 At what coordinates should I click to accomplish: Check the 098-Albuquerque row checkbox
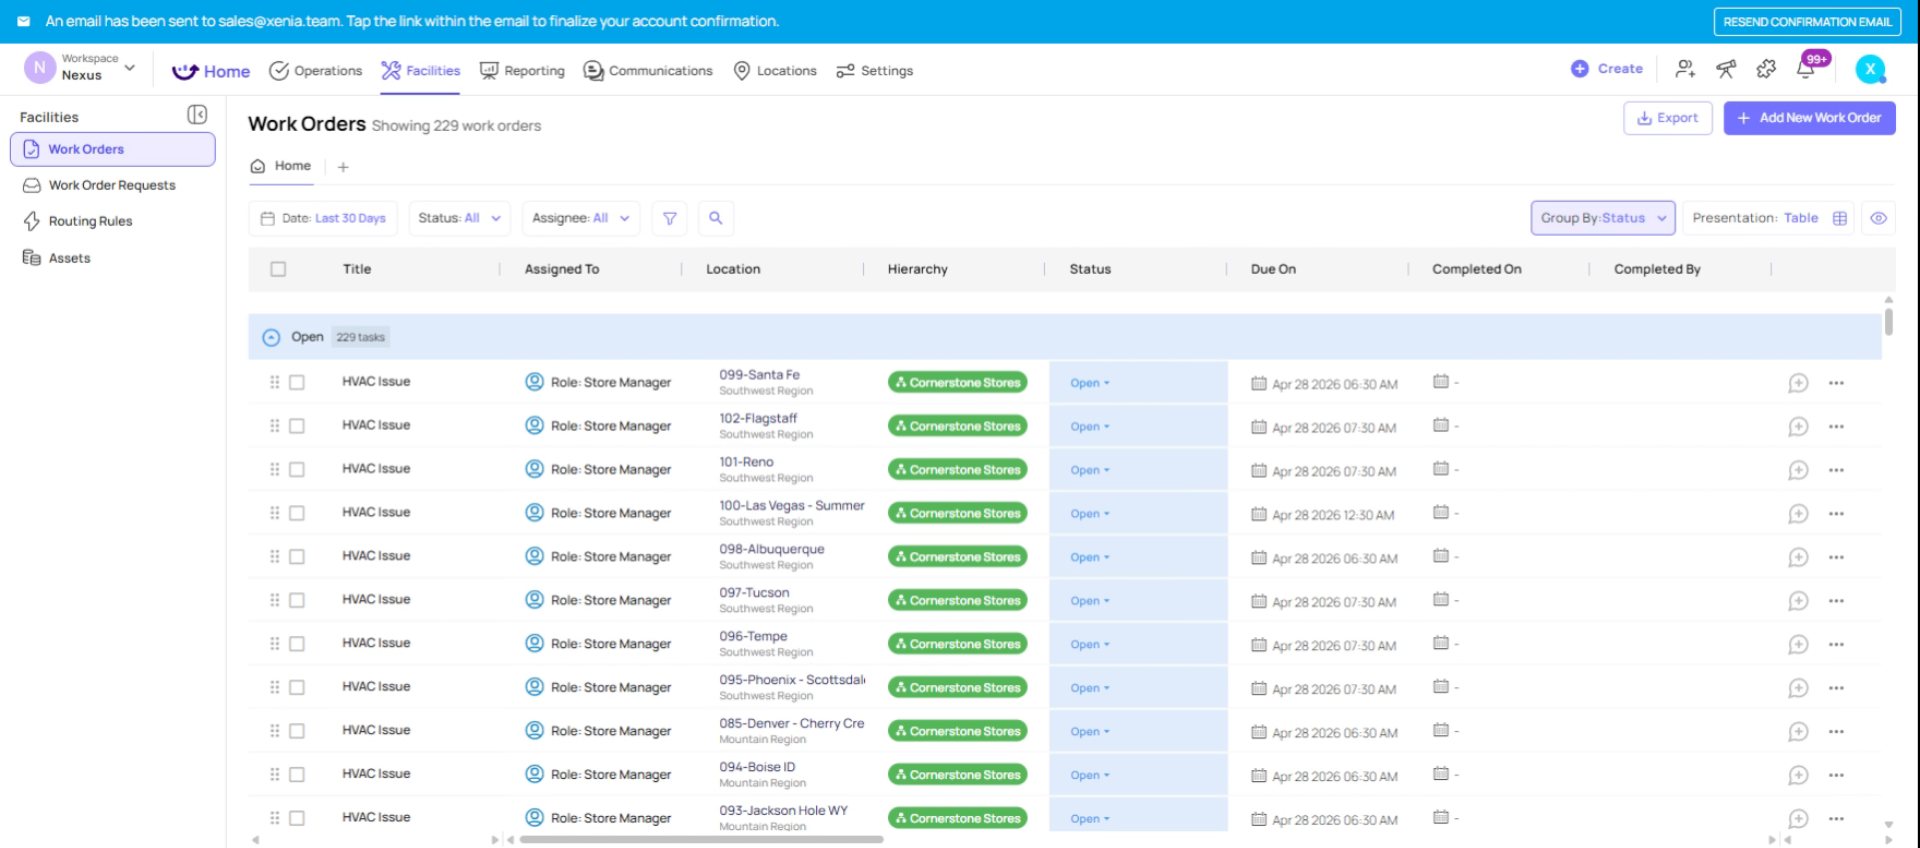click(x=297, y=556)
